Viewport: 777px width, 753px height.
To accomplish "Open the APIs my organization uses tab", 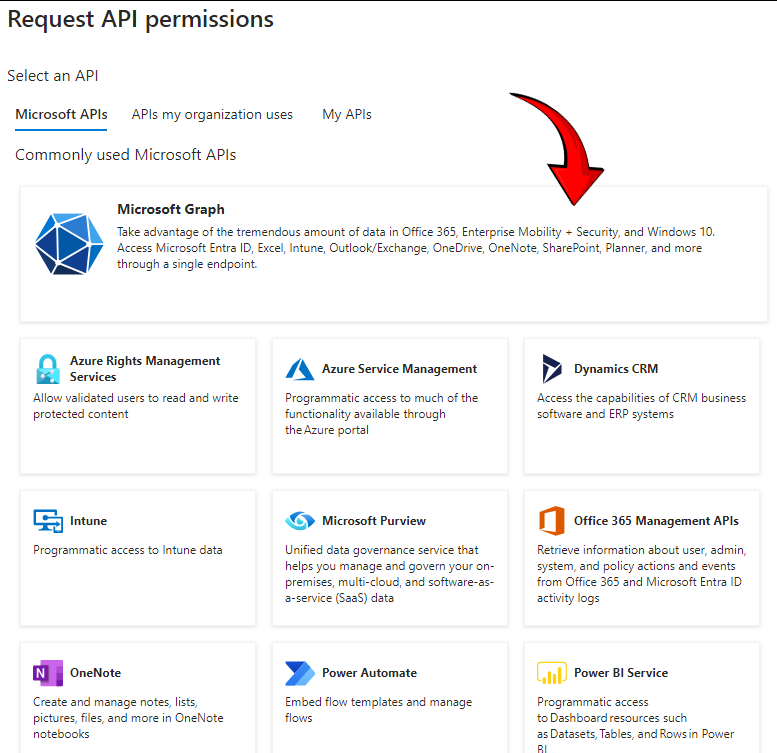I will 212,114.
